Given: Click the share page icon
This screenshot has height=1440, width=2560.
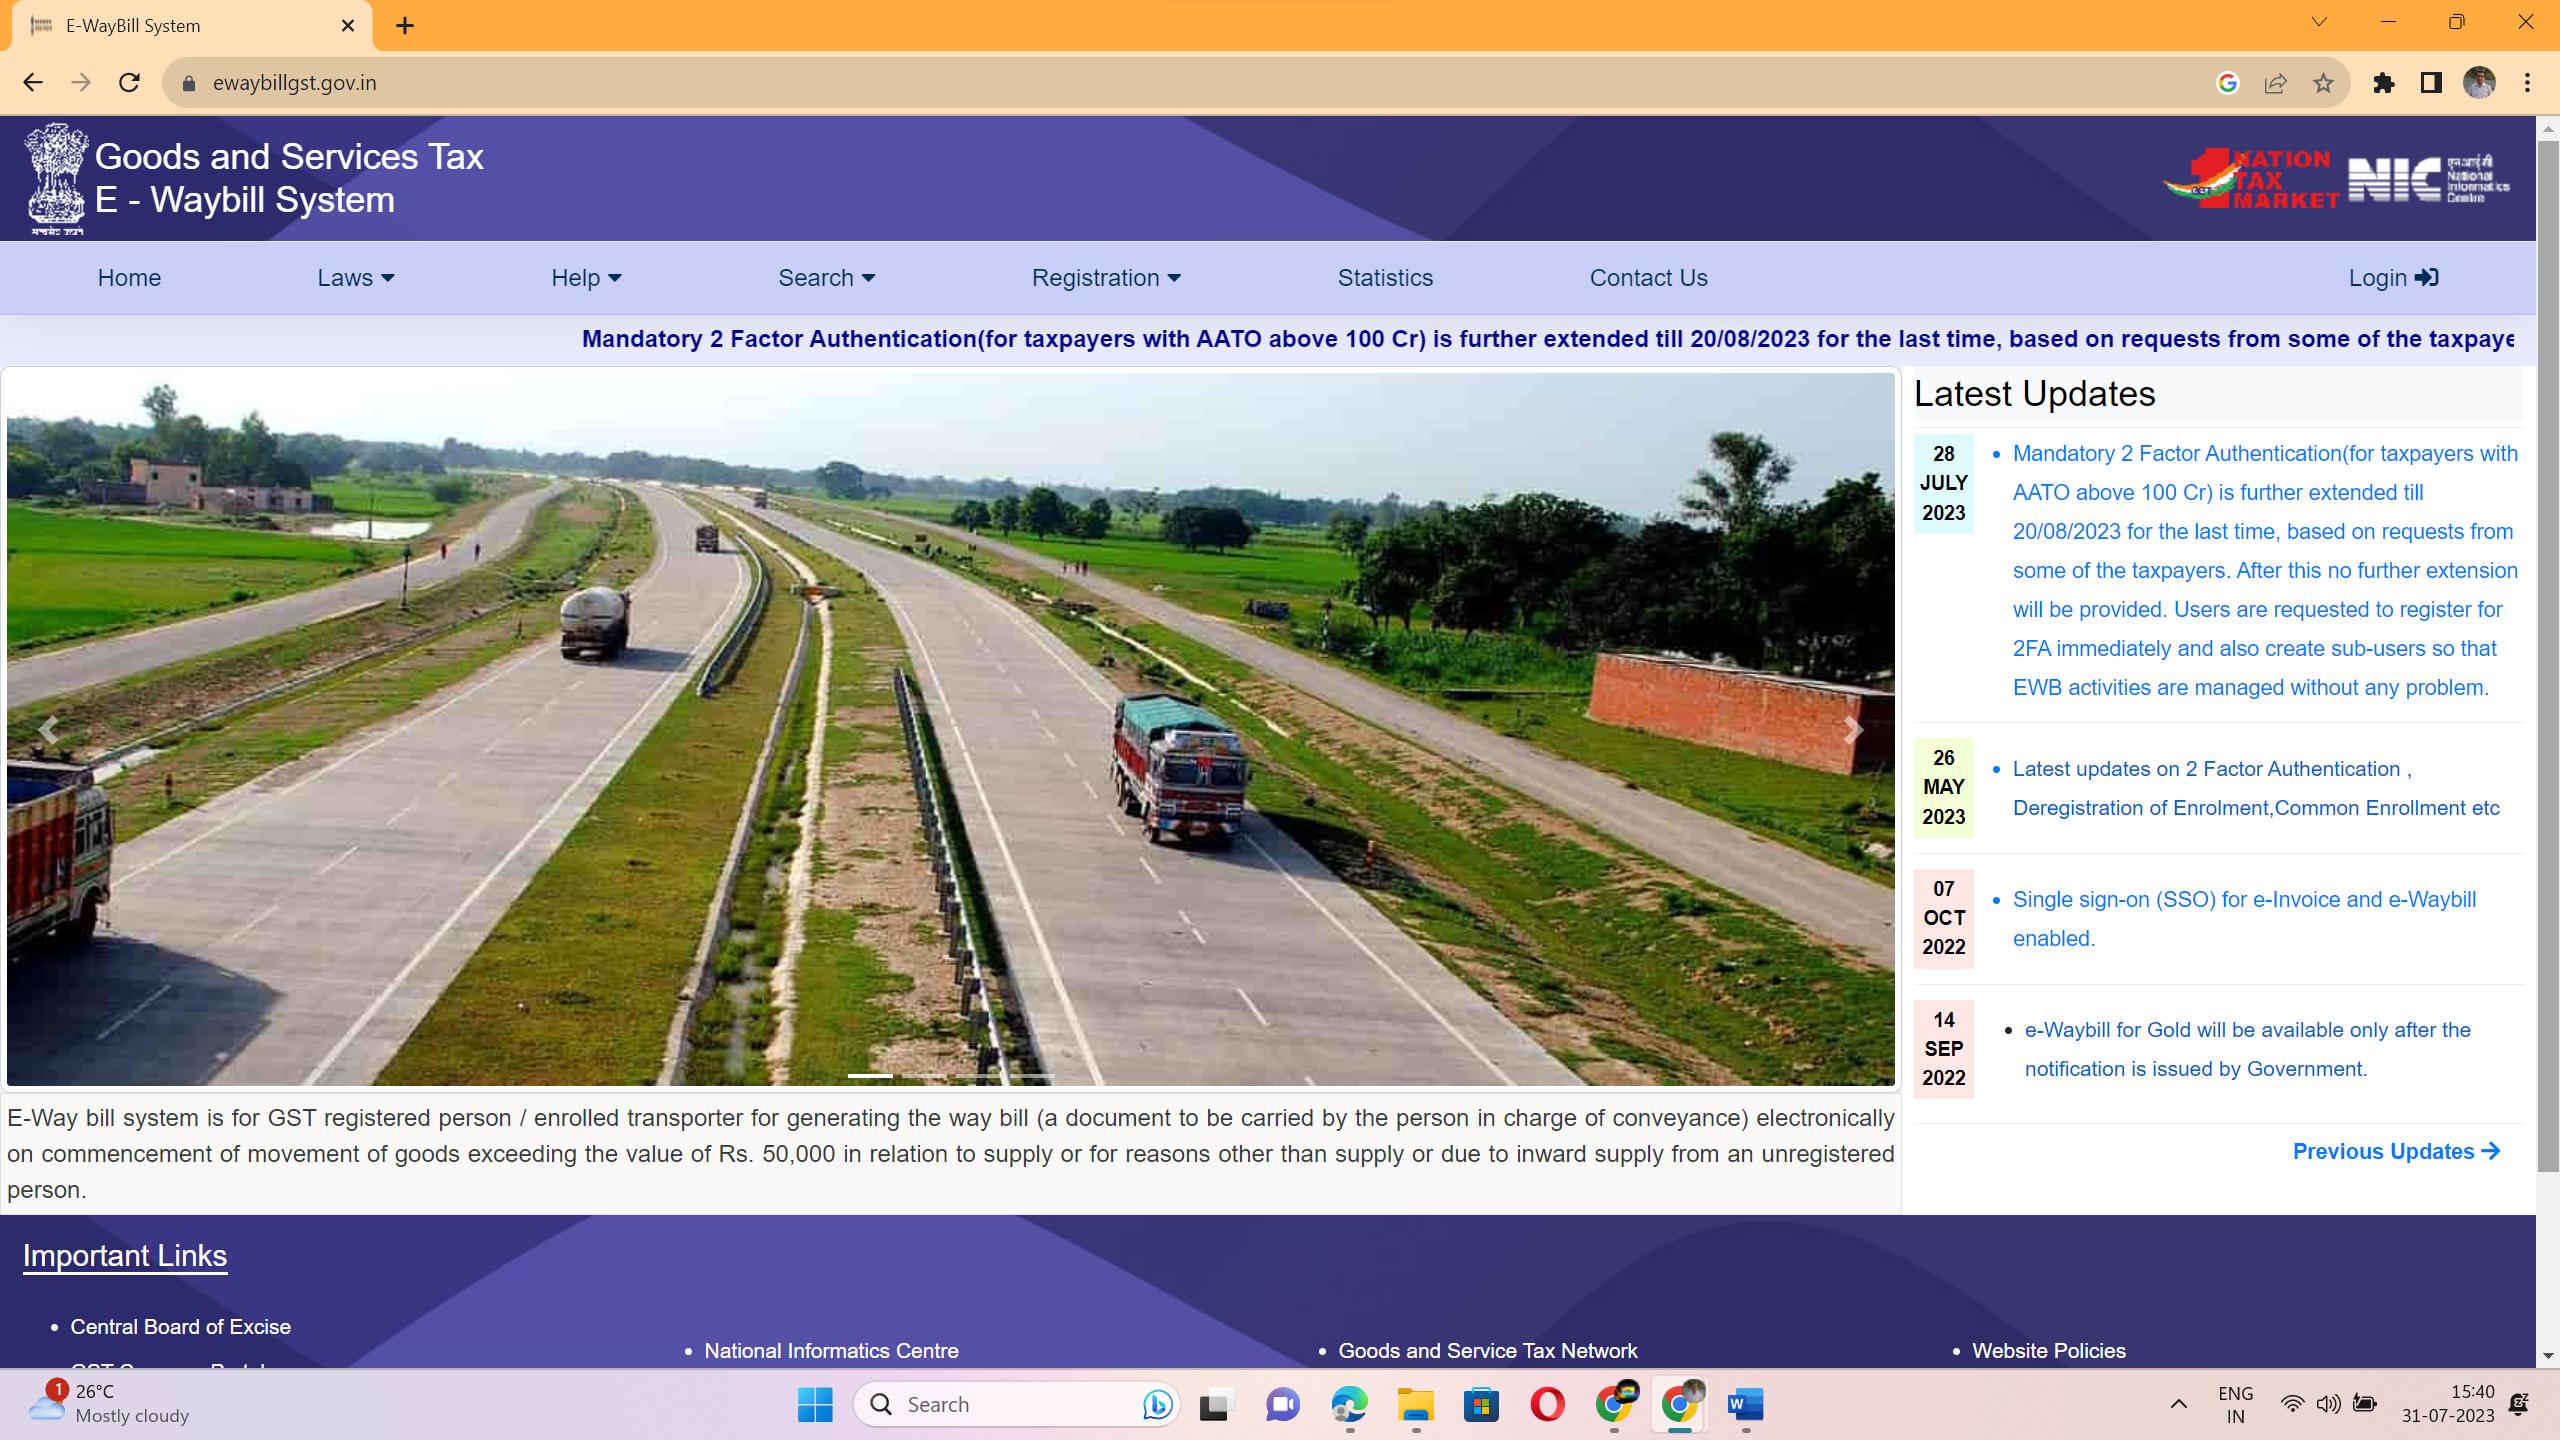Looking at the screenshot, I should pos(2275,83).
